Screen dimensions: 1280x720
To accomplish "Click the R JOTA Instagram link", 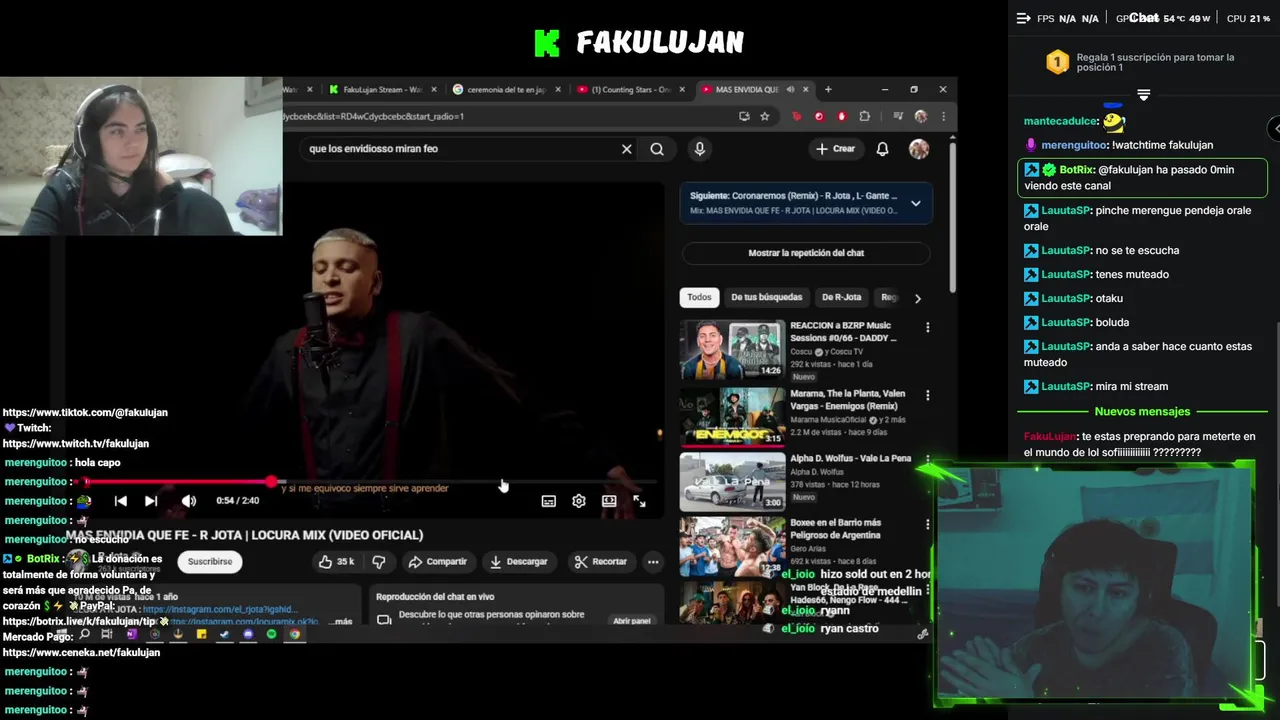I will pyautogui.click(x=219, y=609).
